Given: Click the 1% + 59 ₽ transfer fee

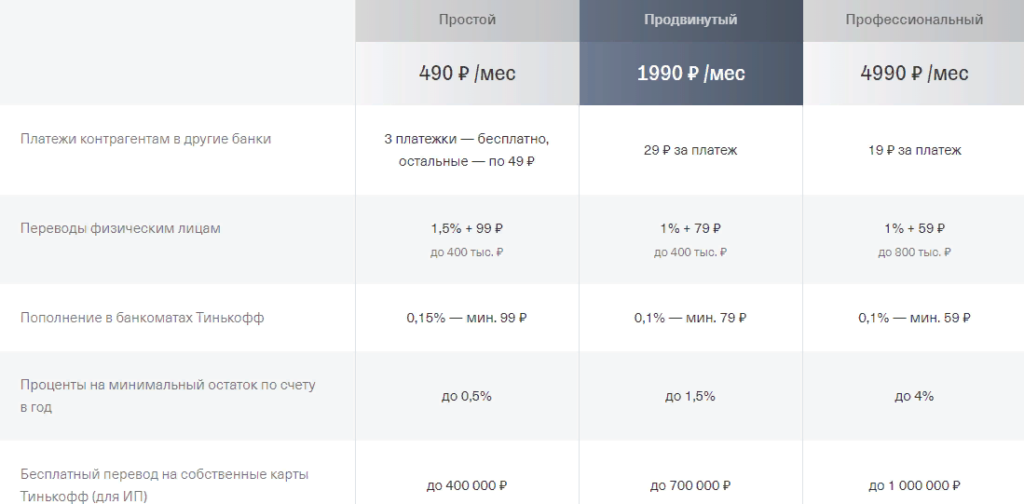Looking at the screenshot, I should [x=914, y=228].
